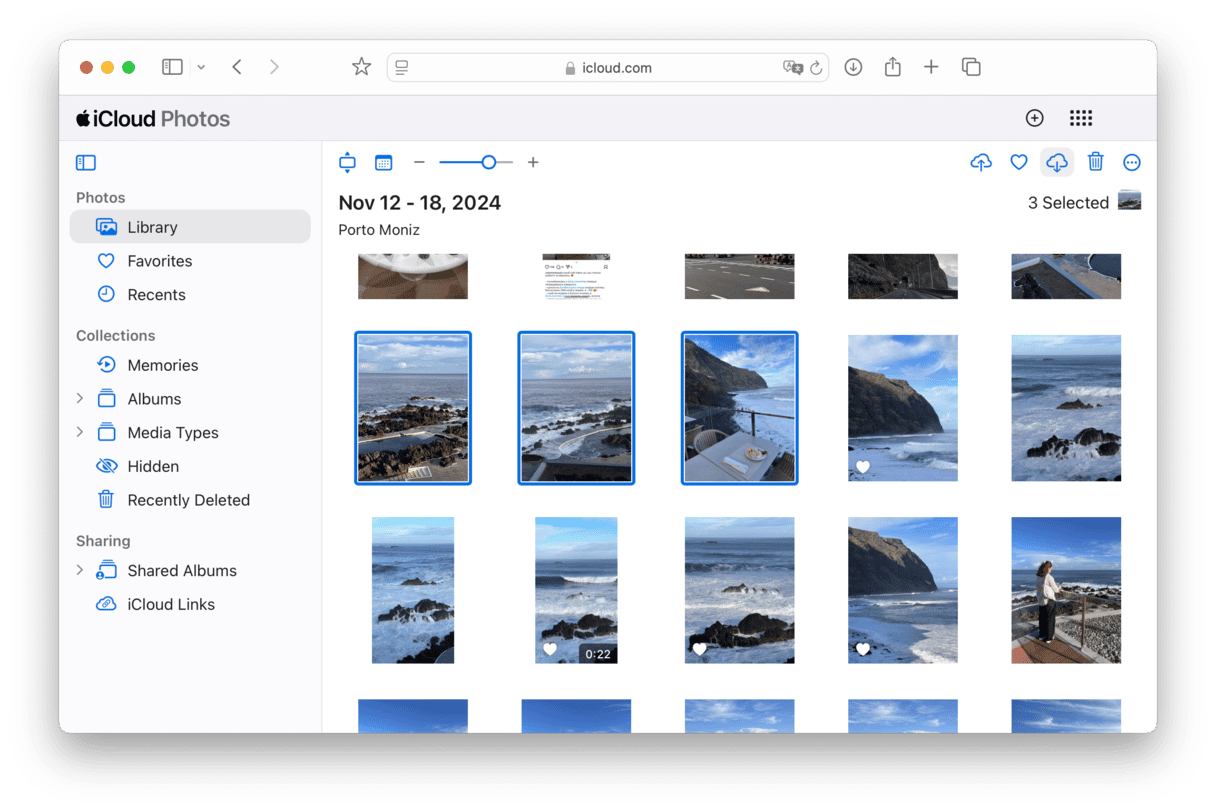
Task: Click the aspect ratio fit icon
Action: click(x=347, y=163)
